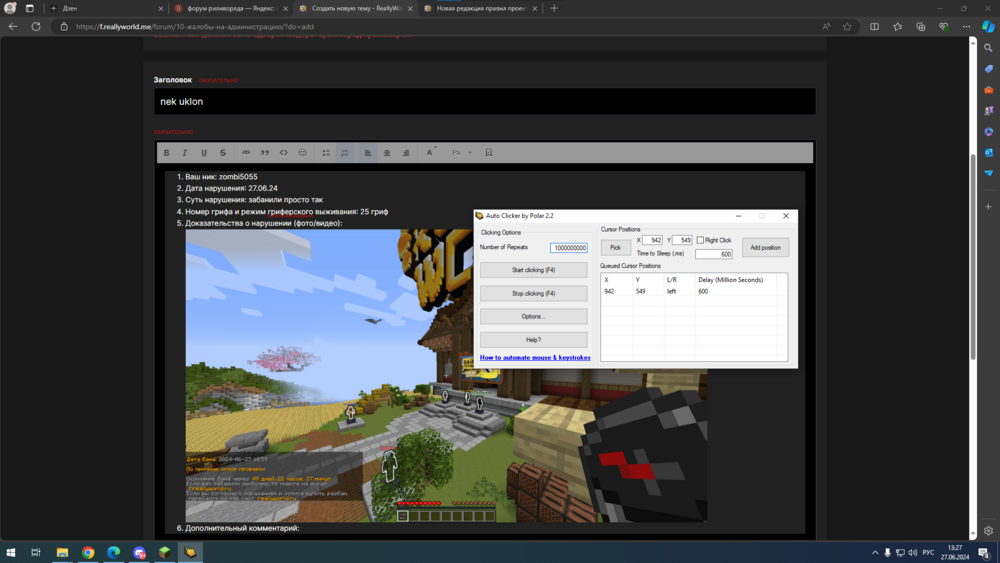Image resolution: width=1000 pixels, height=563 pixels.
Task: Insert a quote block in the editor
Action: pyautogui.click(x=265, y=153)
